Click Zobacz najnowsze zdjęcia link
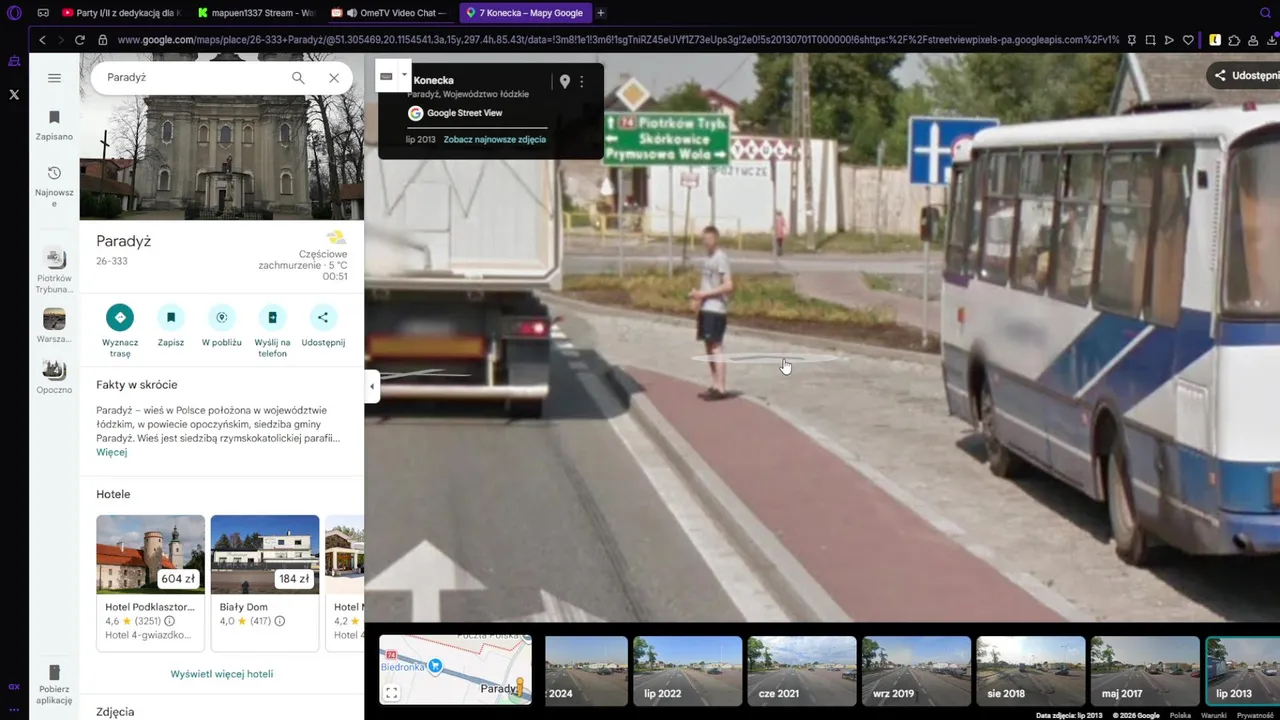This screenshot has width=1280, height=720. [x=495, y=139]
